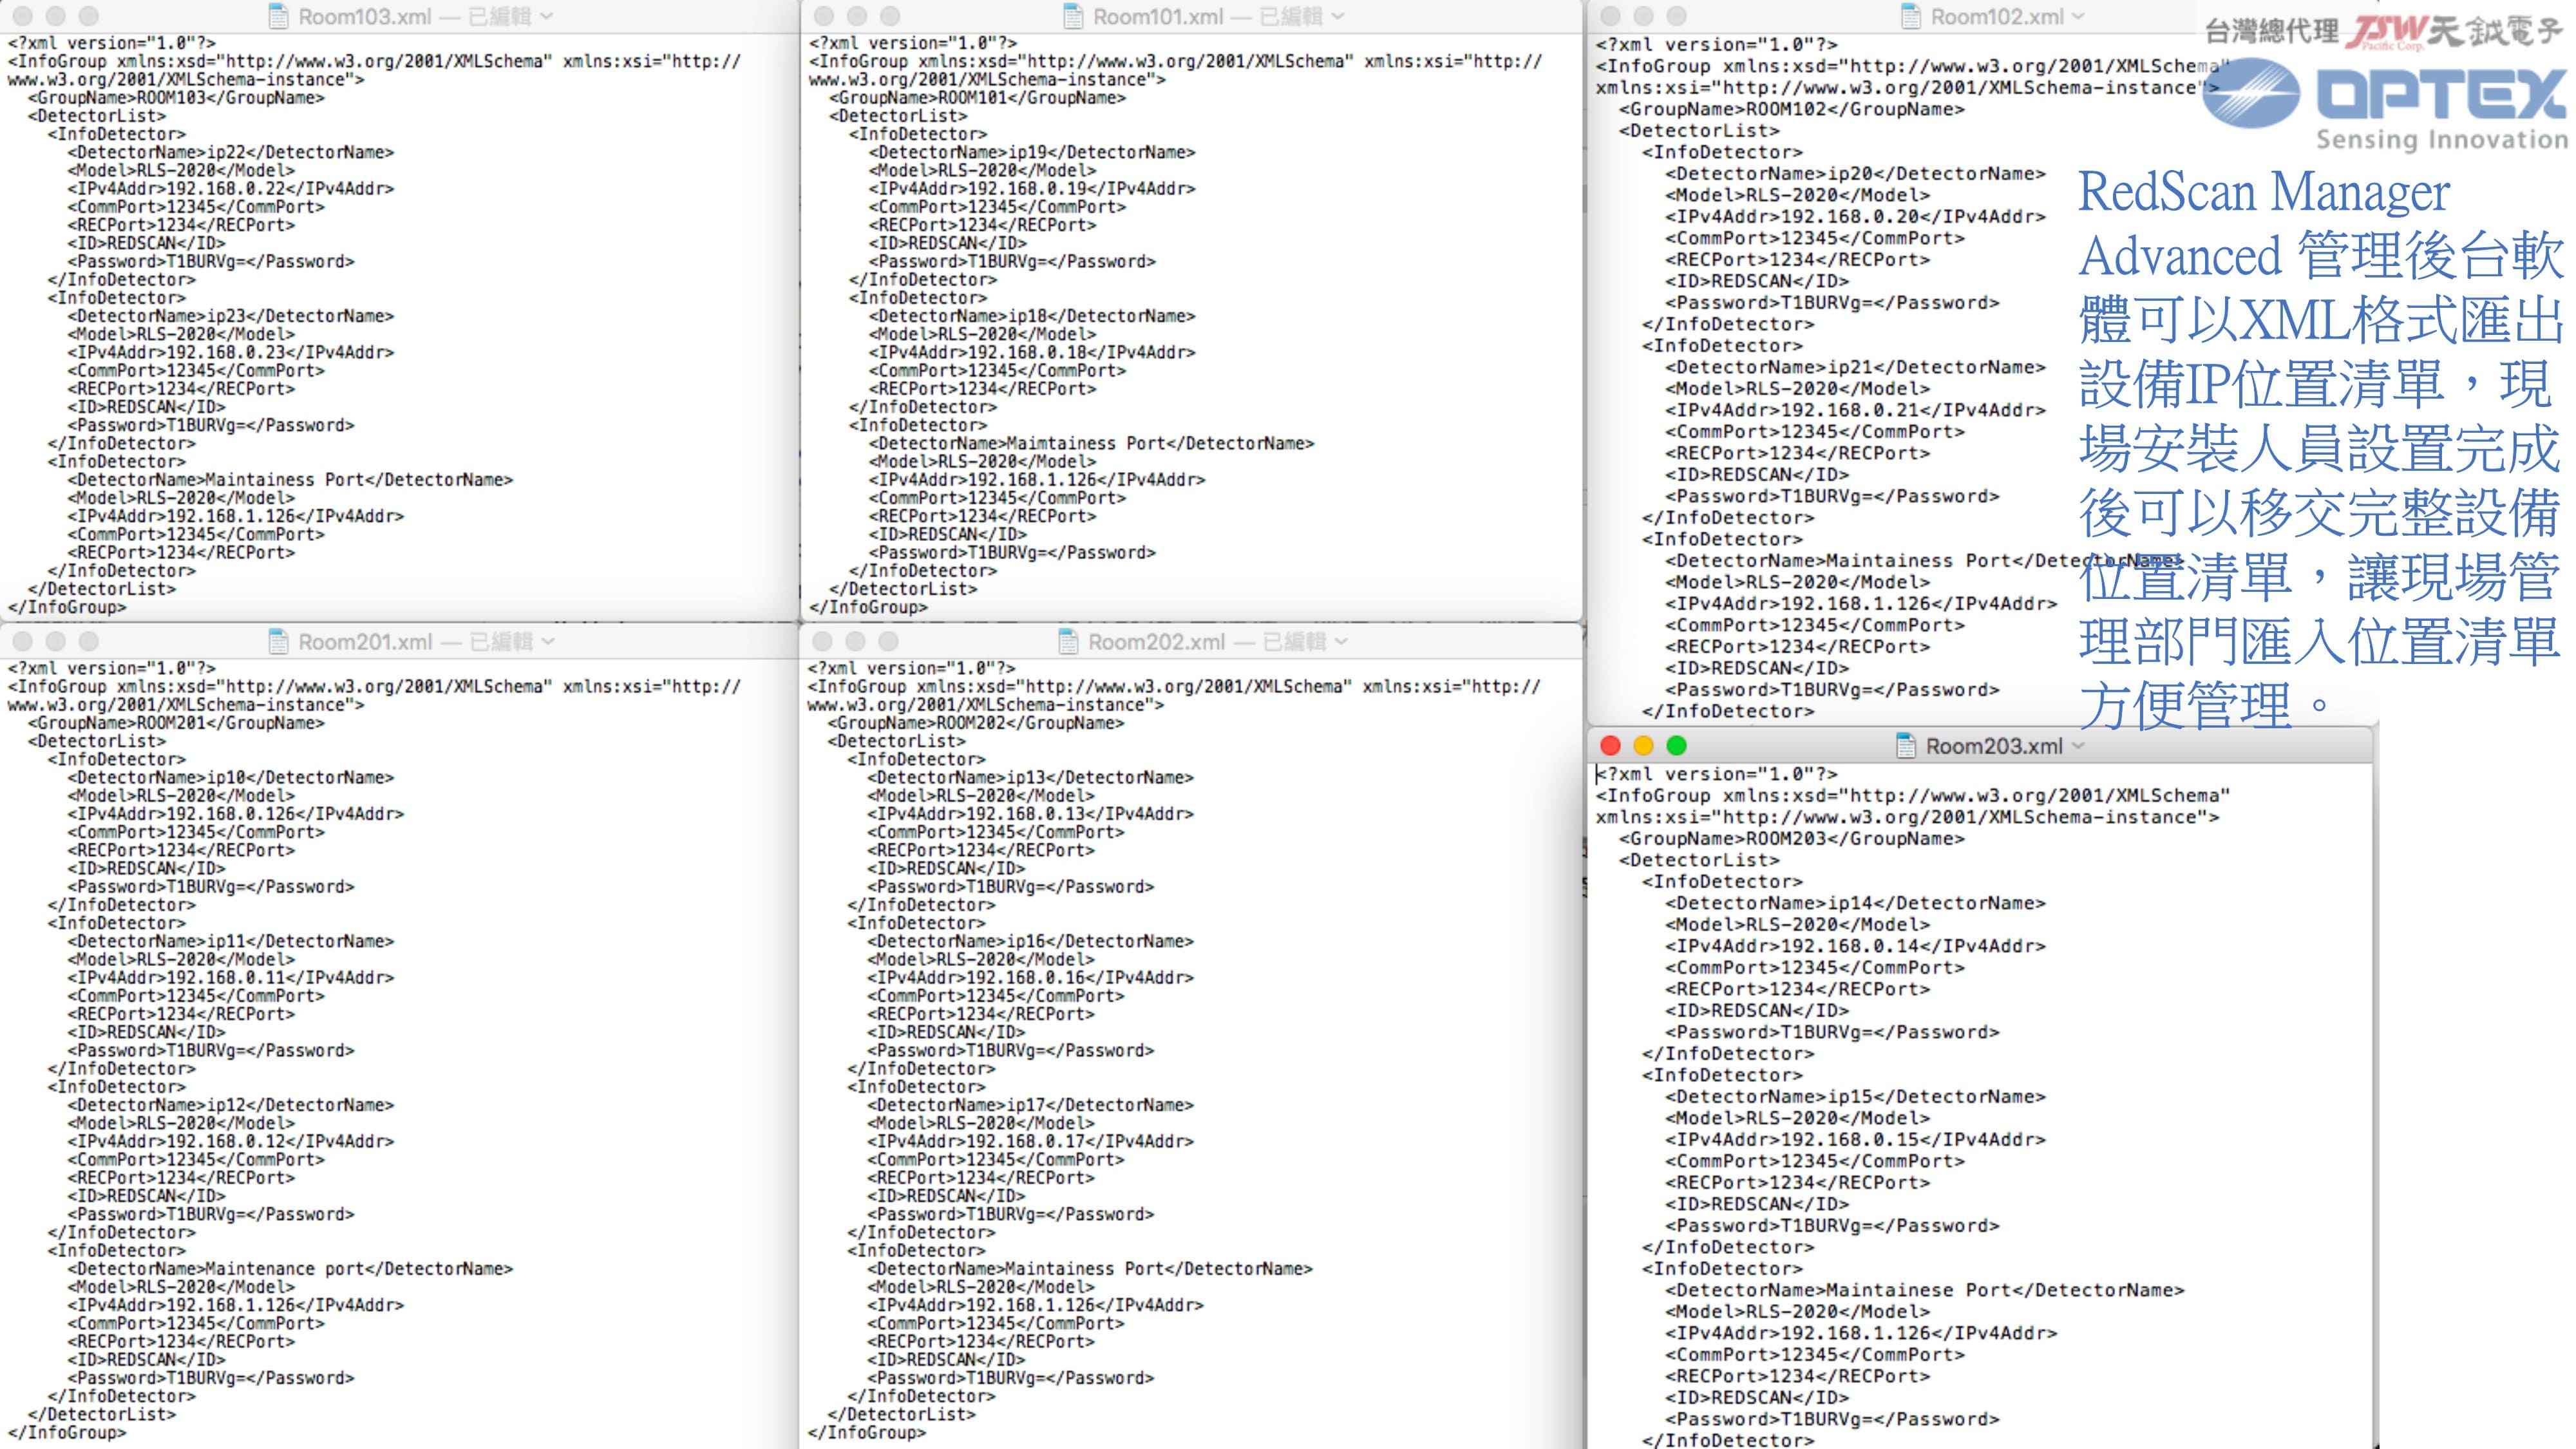
Task: Click the Room201.xml document proxy icon
Action: coord(279,641)
